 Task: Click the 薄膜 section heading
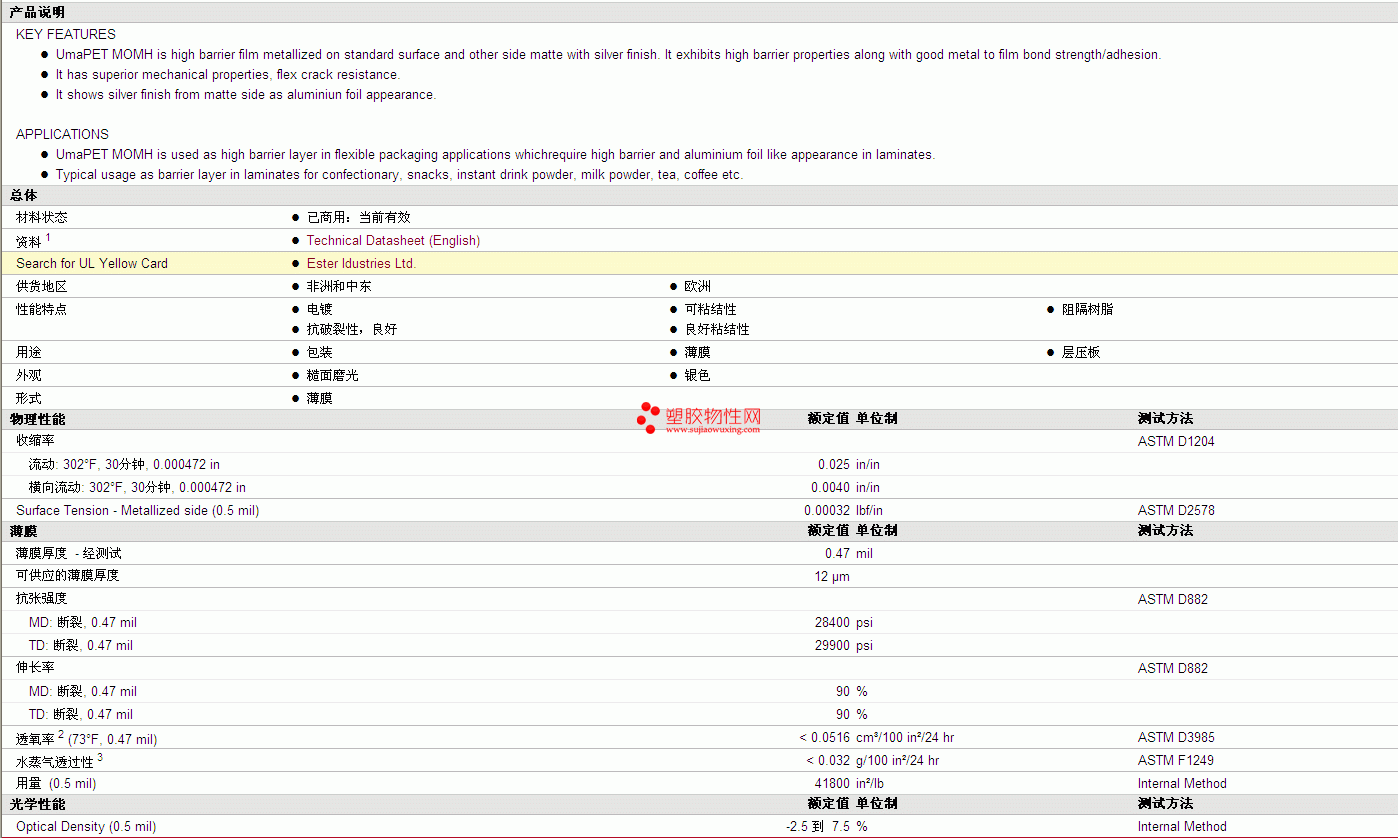tap(23, 531)
